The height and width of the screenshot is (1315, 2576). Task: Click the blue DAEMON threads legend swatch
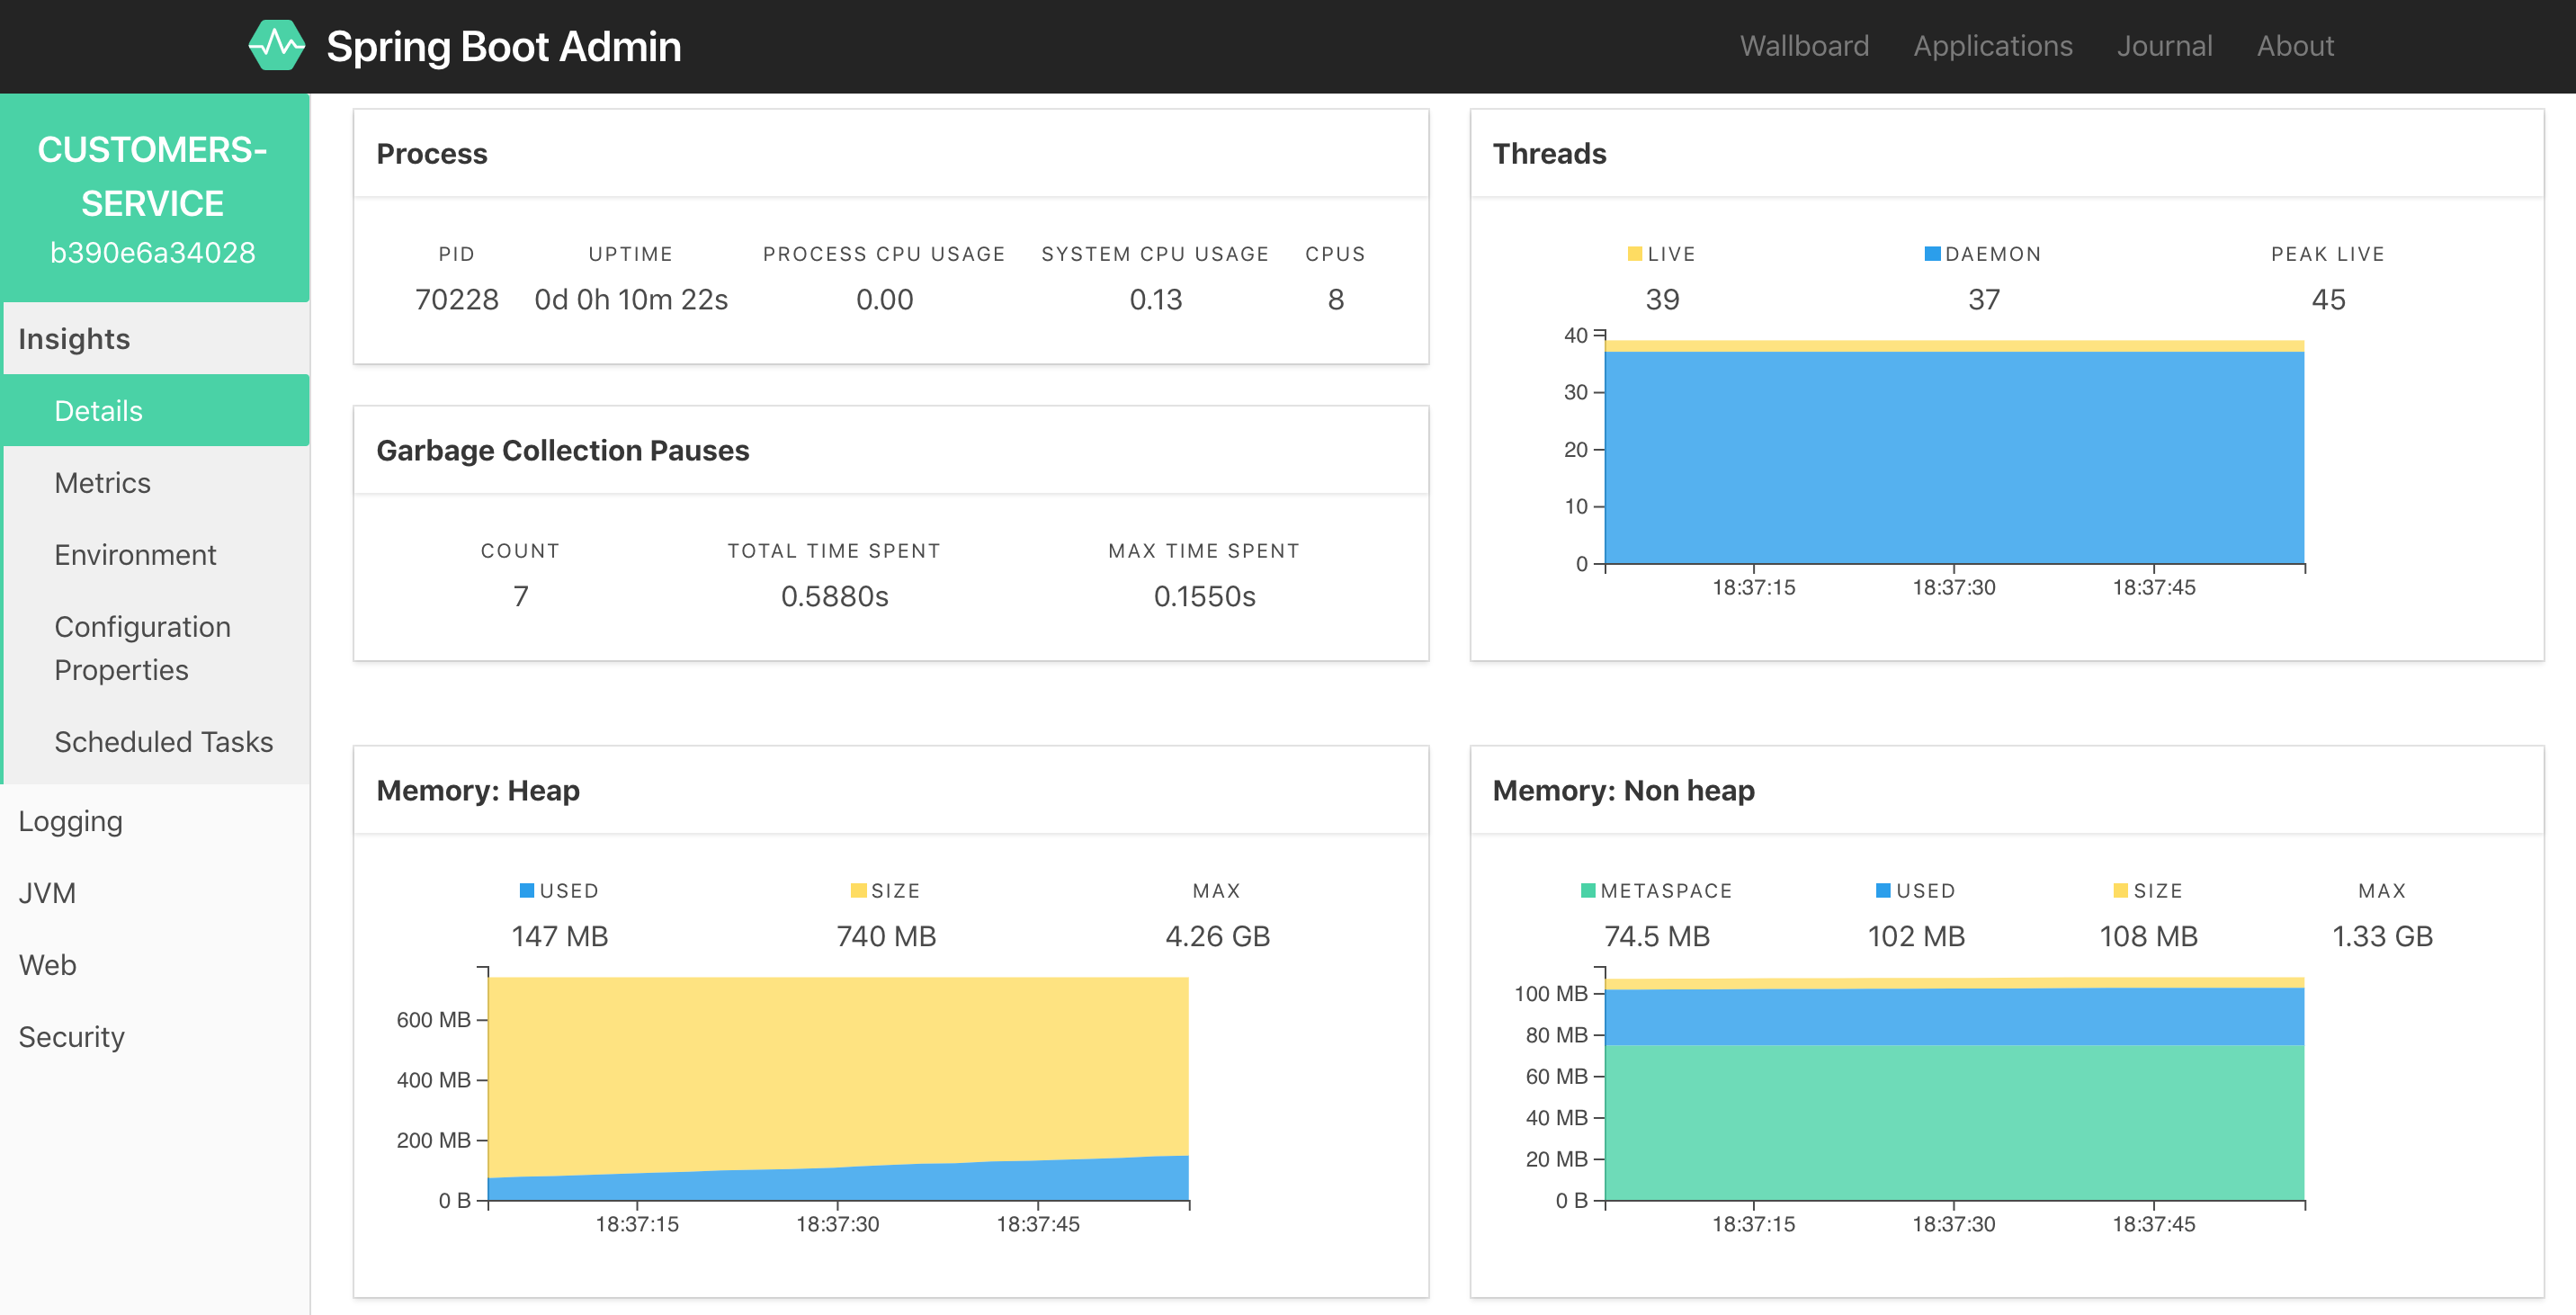pos(1932,254)
